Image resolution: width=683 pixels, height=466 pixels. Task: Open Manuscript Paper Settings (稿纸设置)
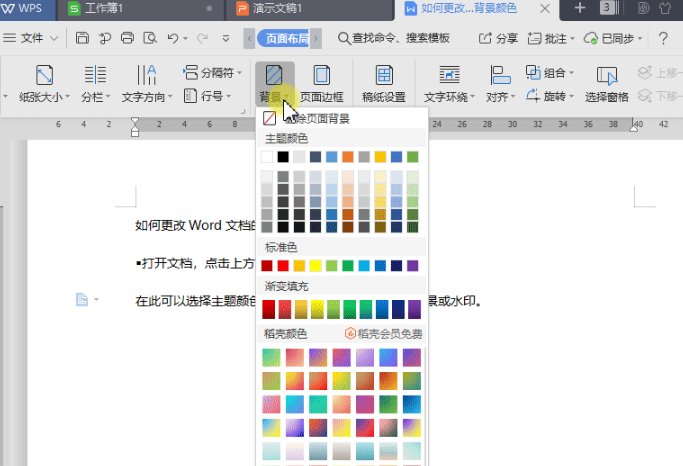pyautogui.click(x=384, y=84)
